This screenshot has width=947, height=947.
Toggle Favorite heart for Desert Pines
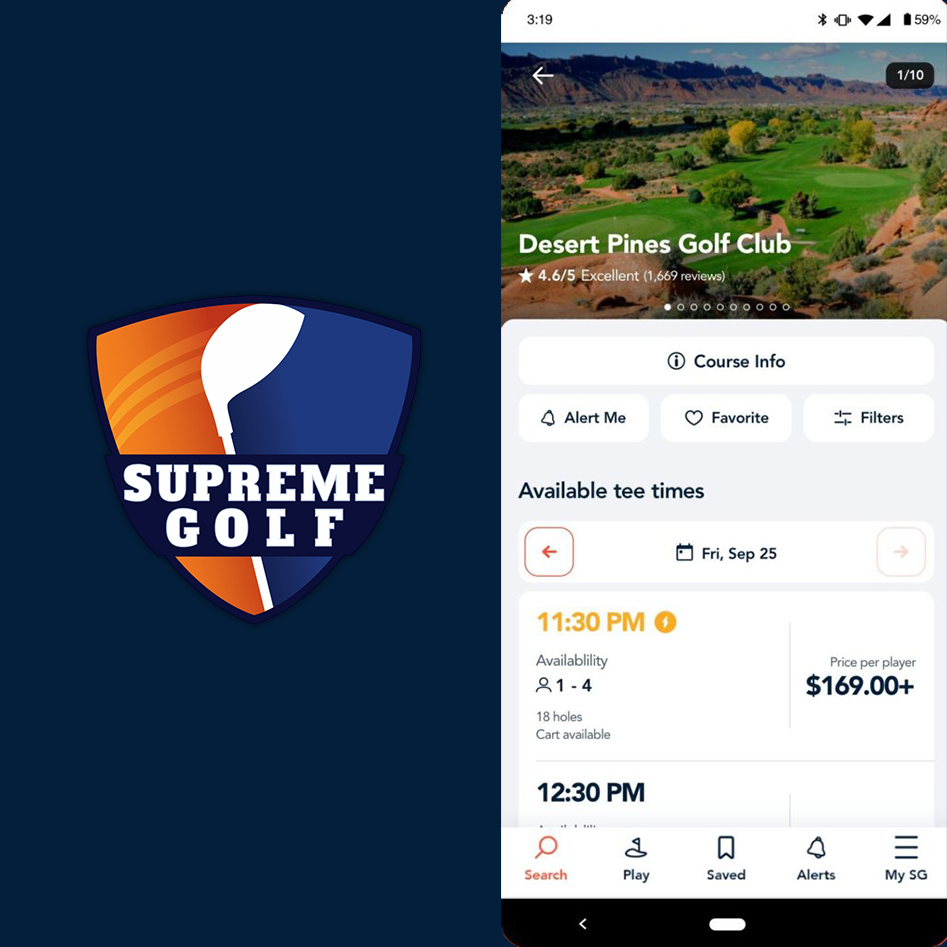click(726, 418)
